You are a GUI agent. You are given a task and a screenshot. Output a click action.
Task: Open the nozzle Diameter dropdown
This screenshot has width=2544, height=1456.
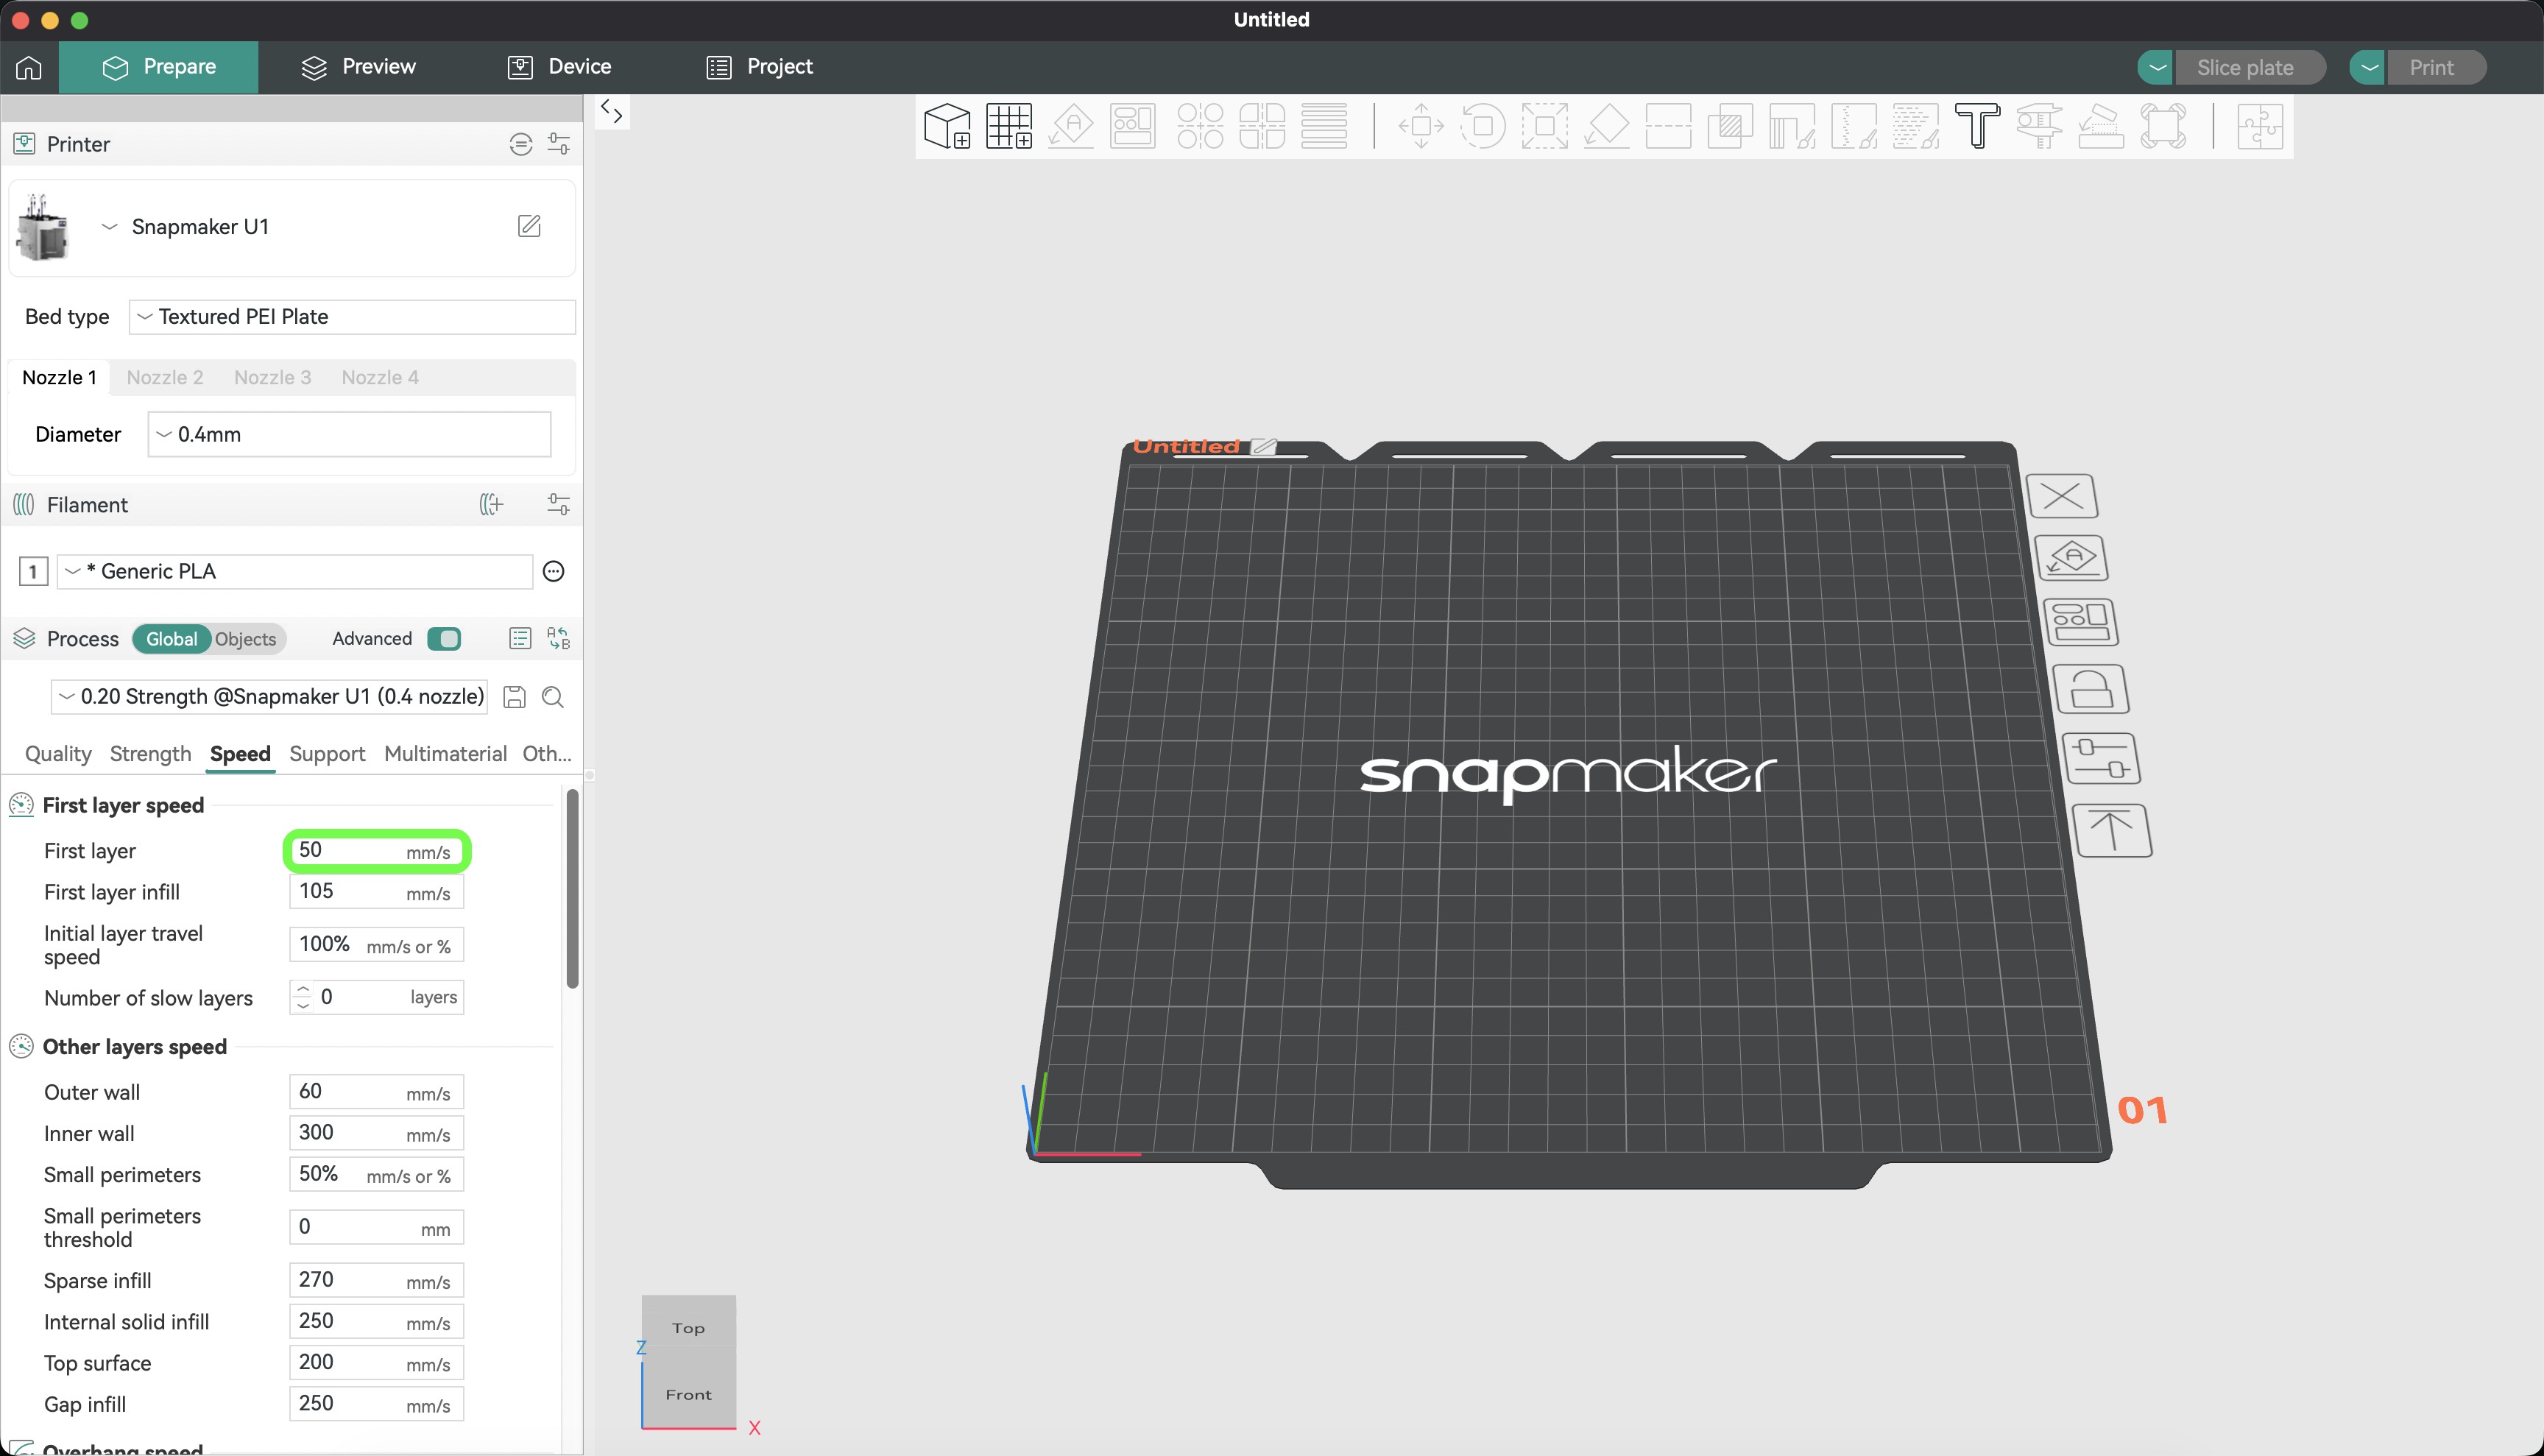pos(349,435)
